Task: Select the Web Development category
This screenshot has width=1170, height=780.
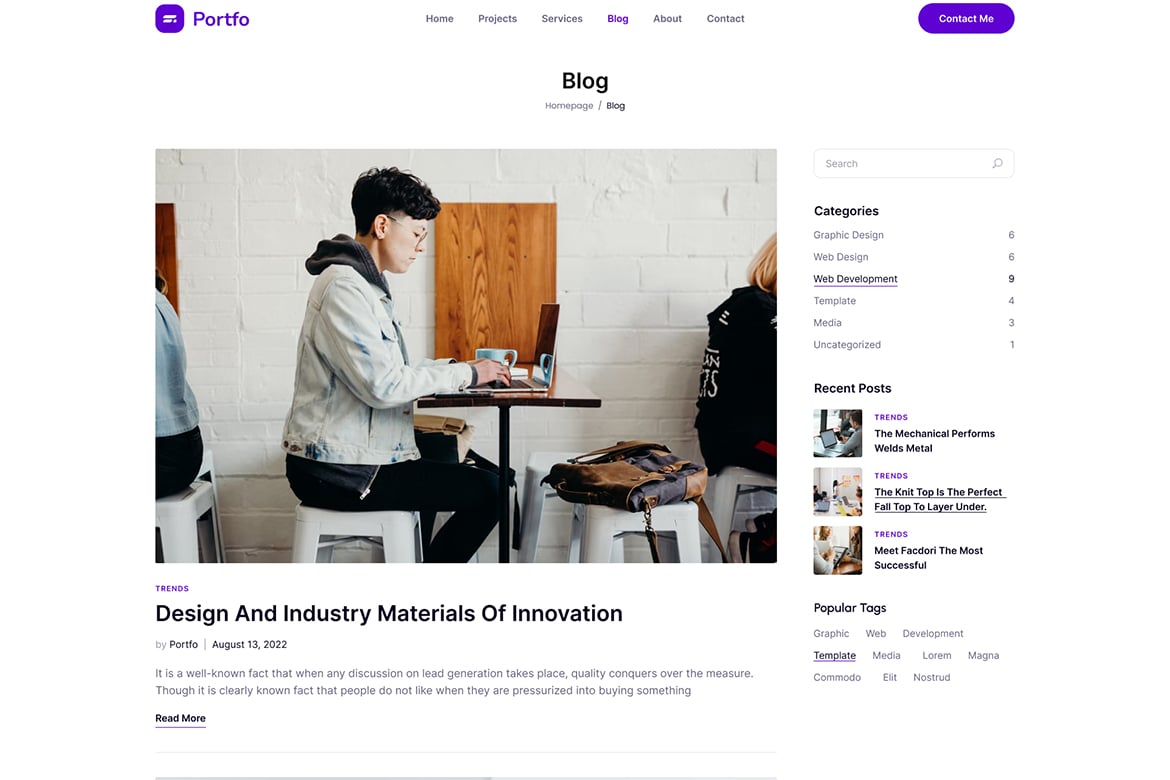Action: (855, 278)
